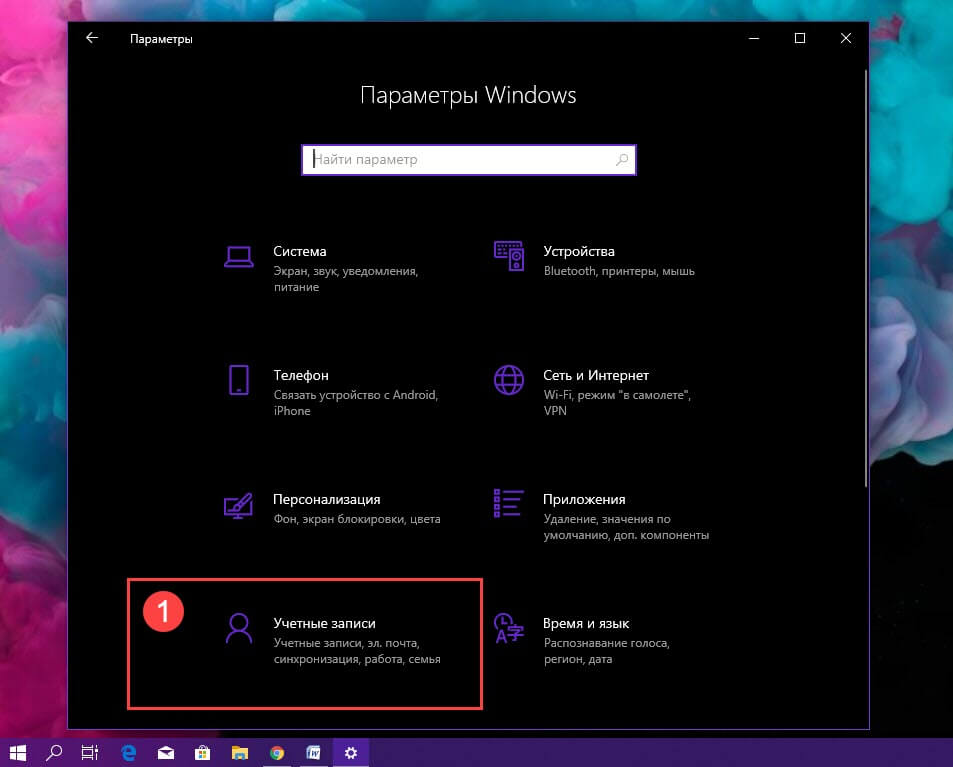Open Task View on the taskbar
Screen dimensions: 953x767
coord(89,753)
